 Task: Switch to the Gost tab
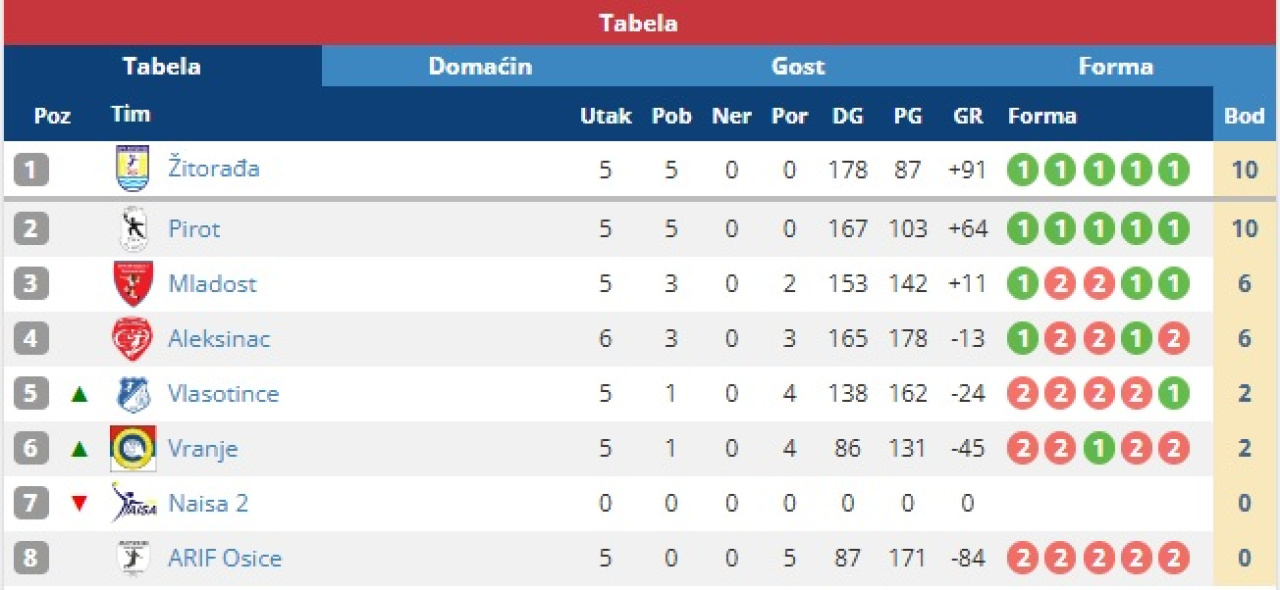798,67
